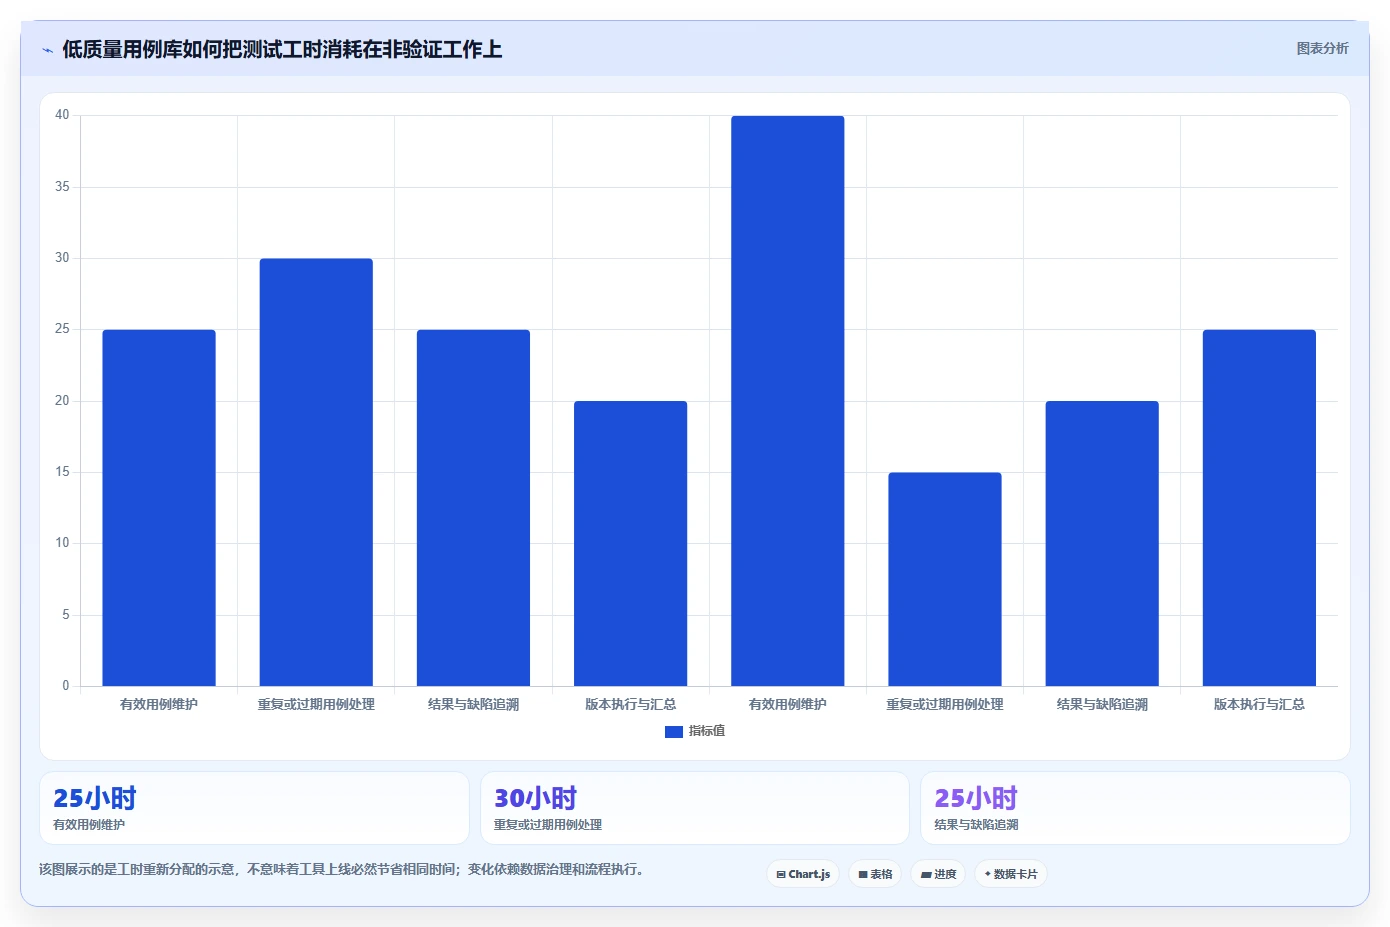Select the Chart.js chip
Viewport: 1390px width, 927px height.
click(803, 874)
